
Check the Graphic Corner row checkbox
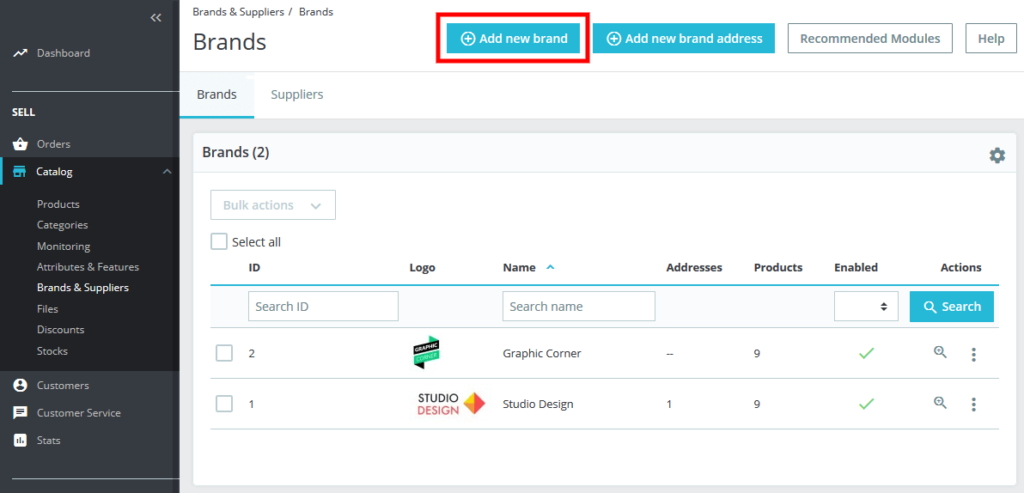(x=224, y=353)
